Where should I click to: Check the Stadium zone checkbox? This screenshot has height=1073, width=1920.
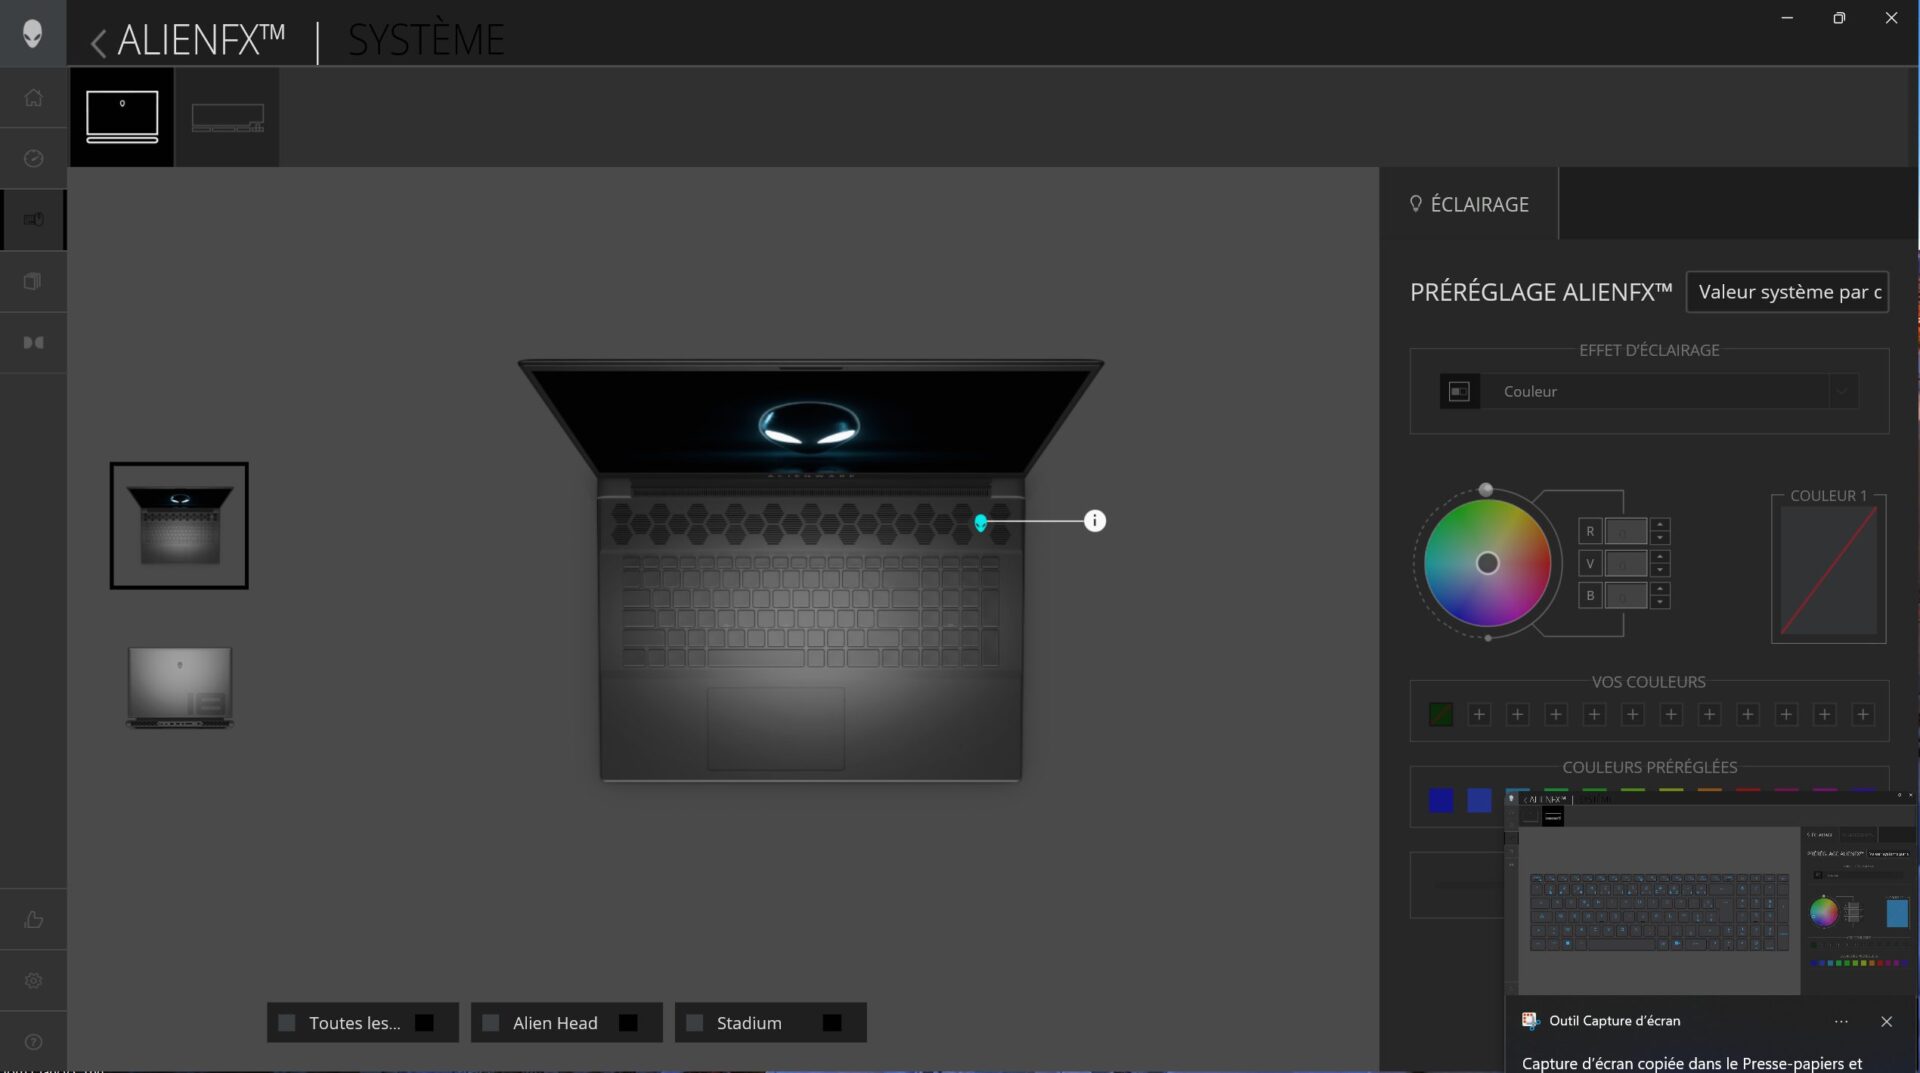coord(695,1022)
